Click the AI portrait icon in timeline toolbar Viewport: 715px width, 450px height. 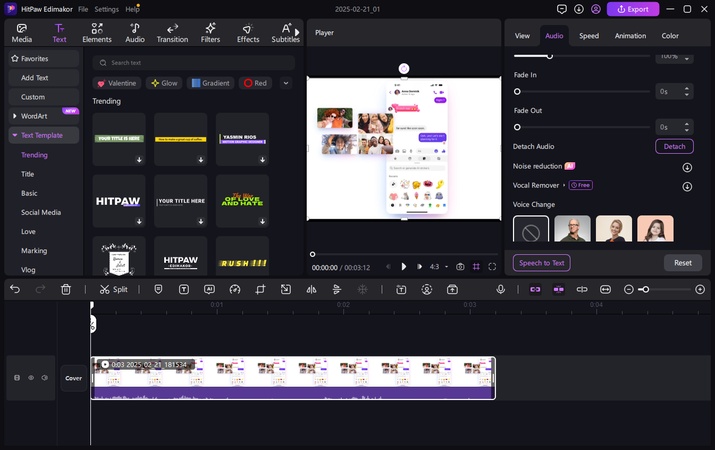(427, 289)
